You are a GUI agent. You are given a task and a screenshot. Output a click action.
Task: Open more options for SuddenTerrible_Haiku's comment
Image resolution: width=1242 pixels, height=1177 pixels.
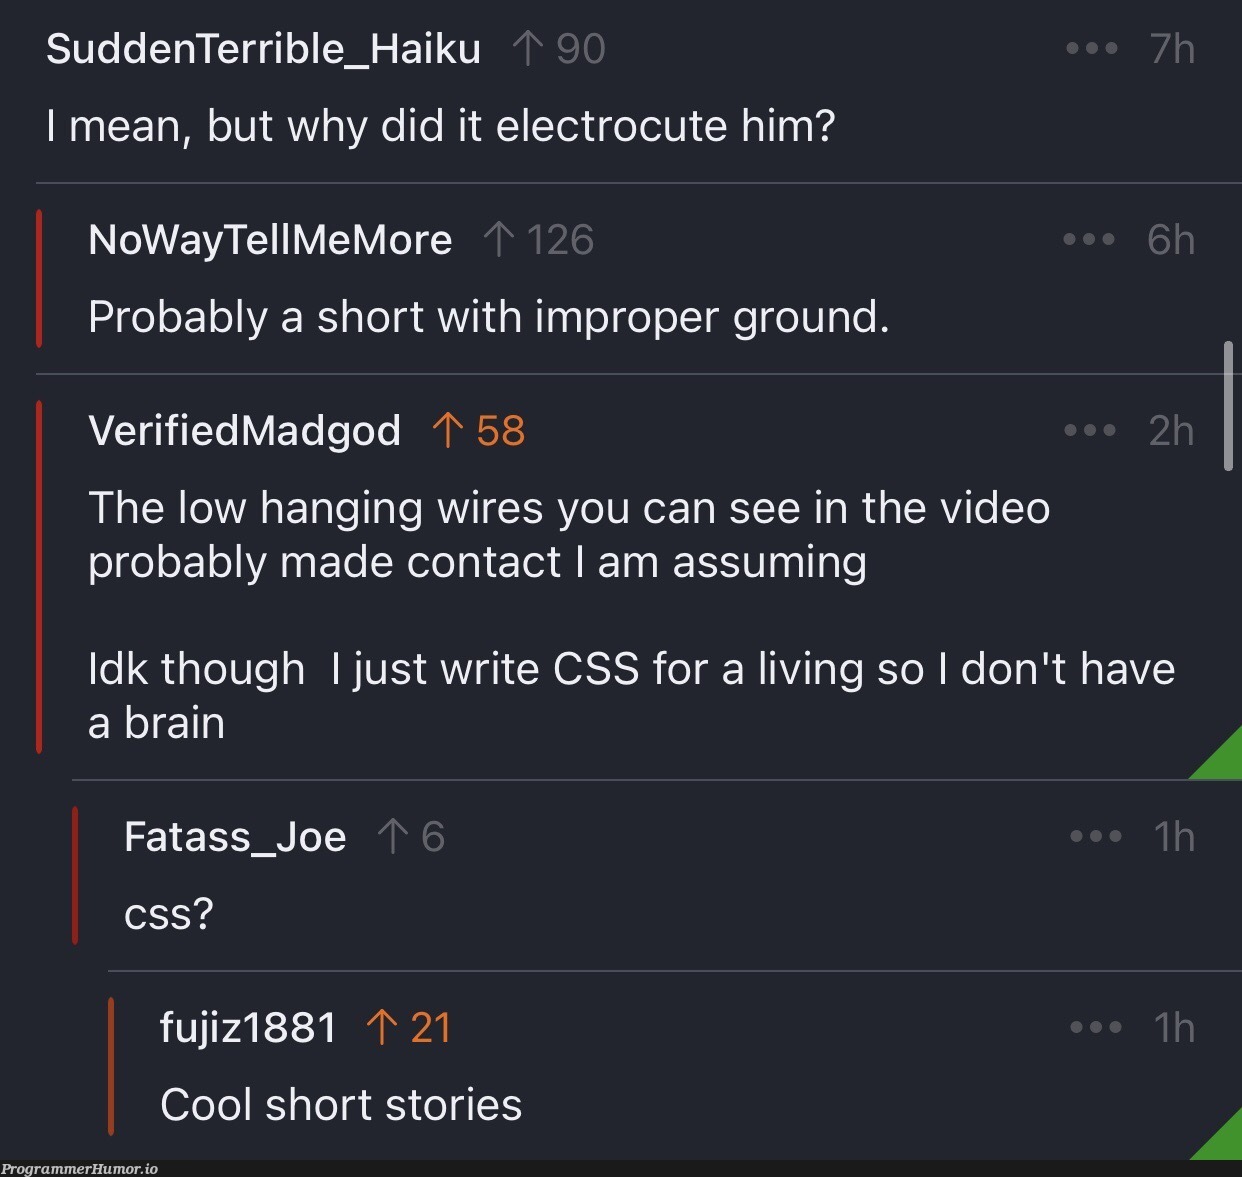(x=1091, y=49)
